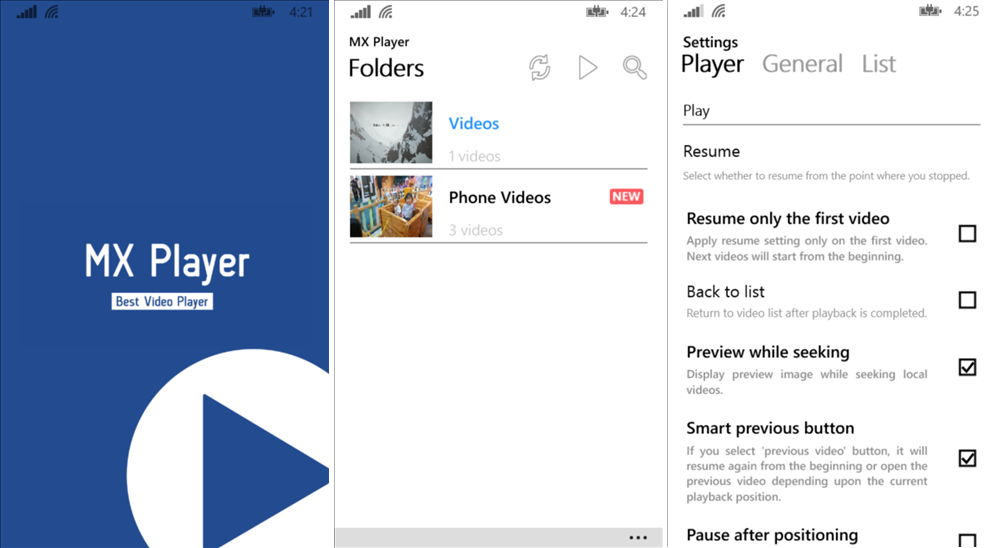Tap the refresh folders icon

pos(539,67)
